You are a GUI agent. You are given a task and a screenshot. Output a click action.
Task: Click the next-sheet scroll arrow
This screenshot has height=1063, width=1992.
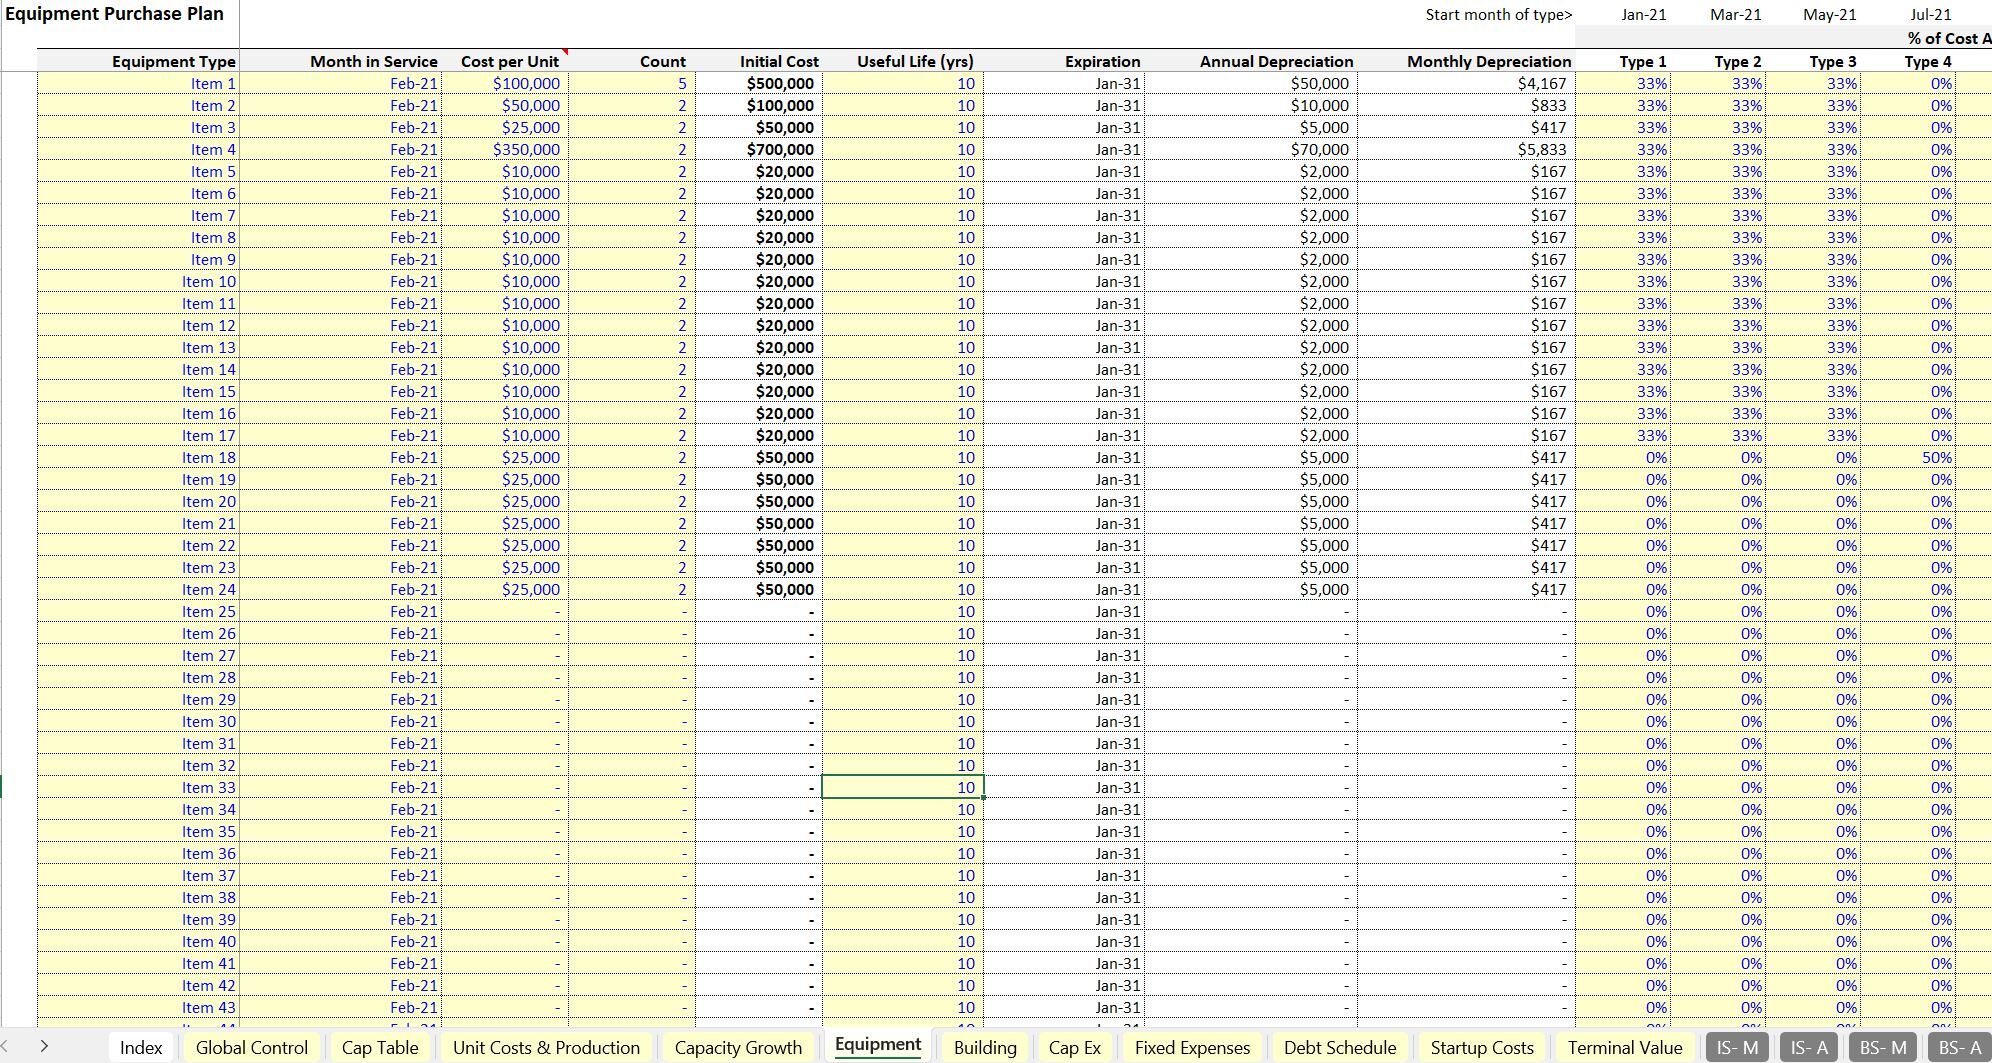[x=44, y=1046]
